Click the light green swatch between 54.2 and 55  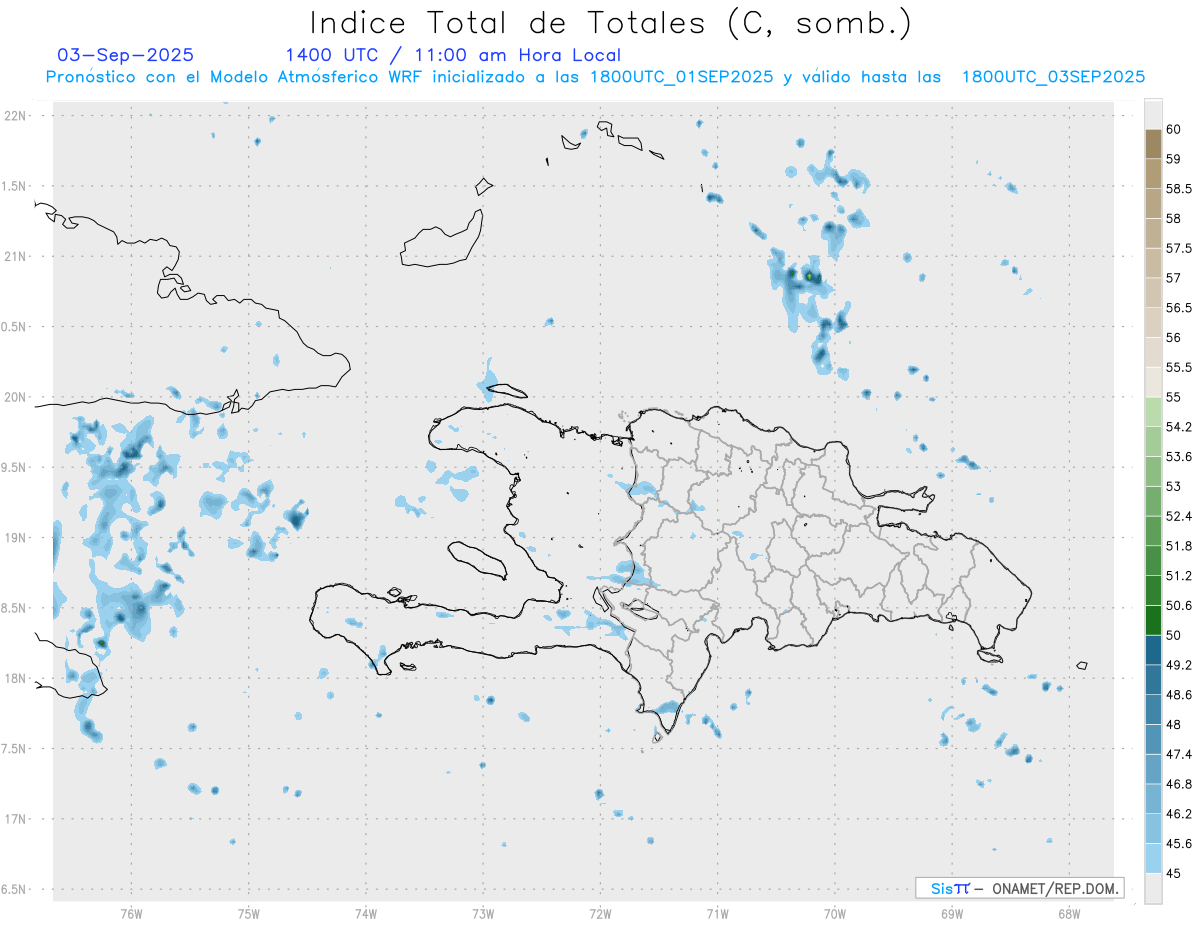[x=1153, y=412]
